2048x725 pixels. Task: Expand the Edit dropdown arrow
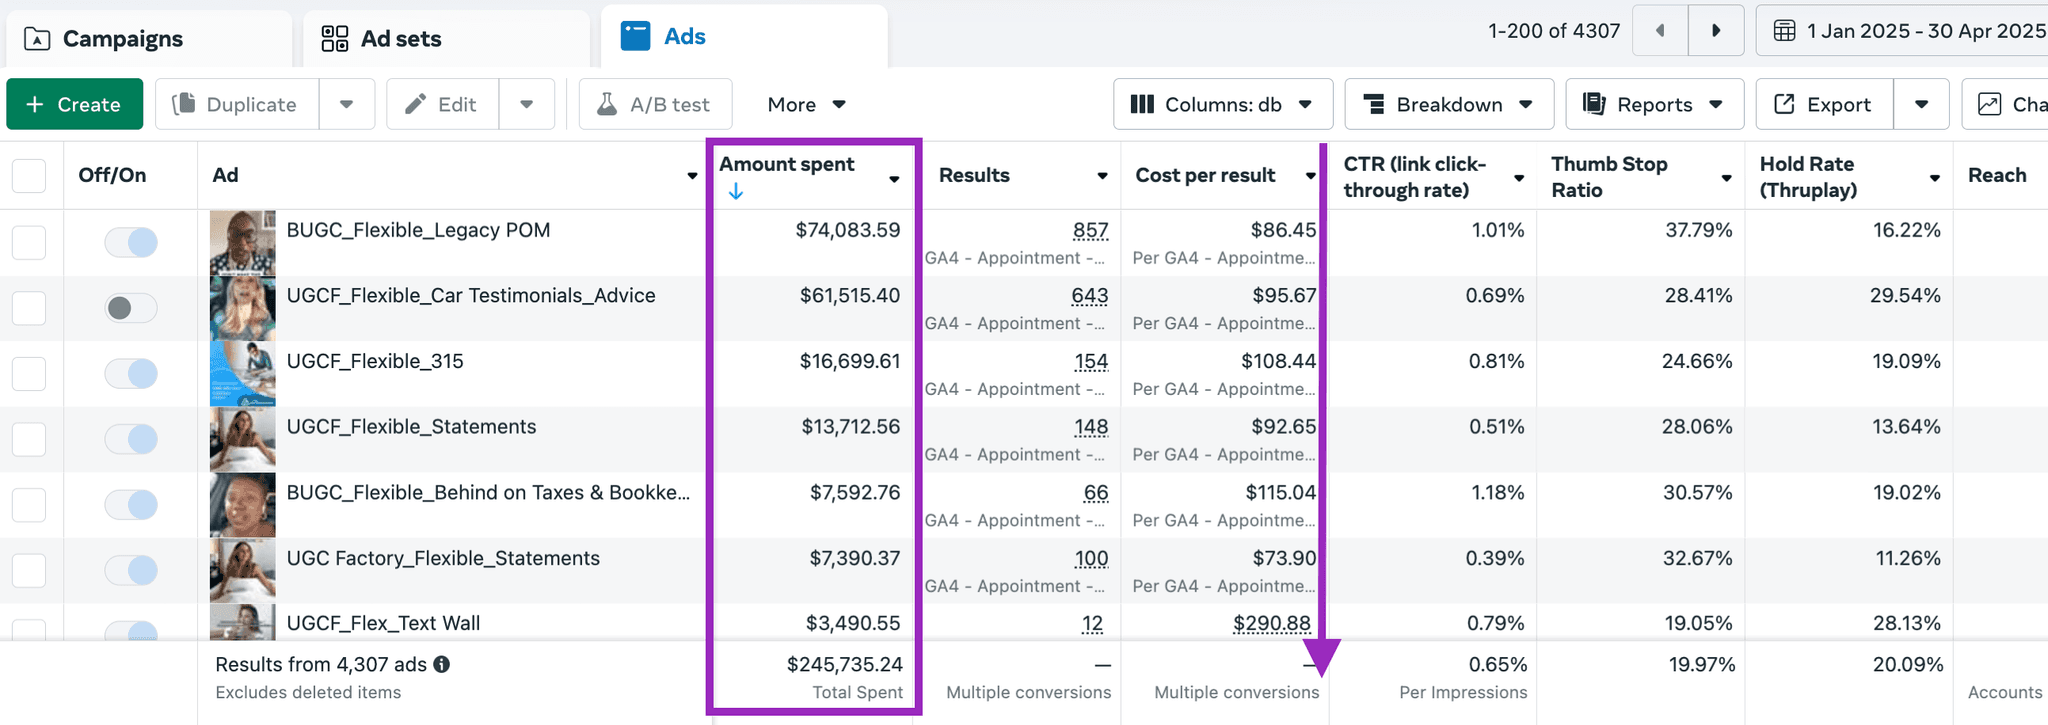[x=527, y=104]
